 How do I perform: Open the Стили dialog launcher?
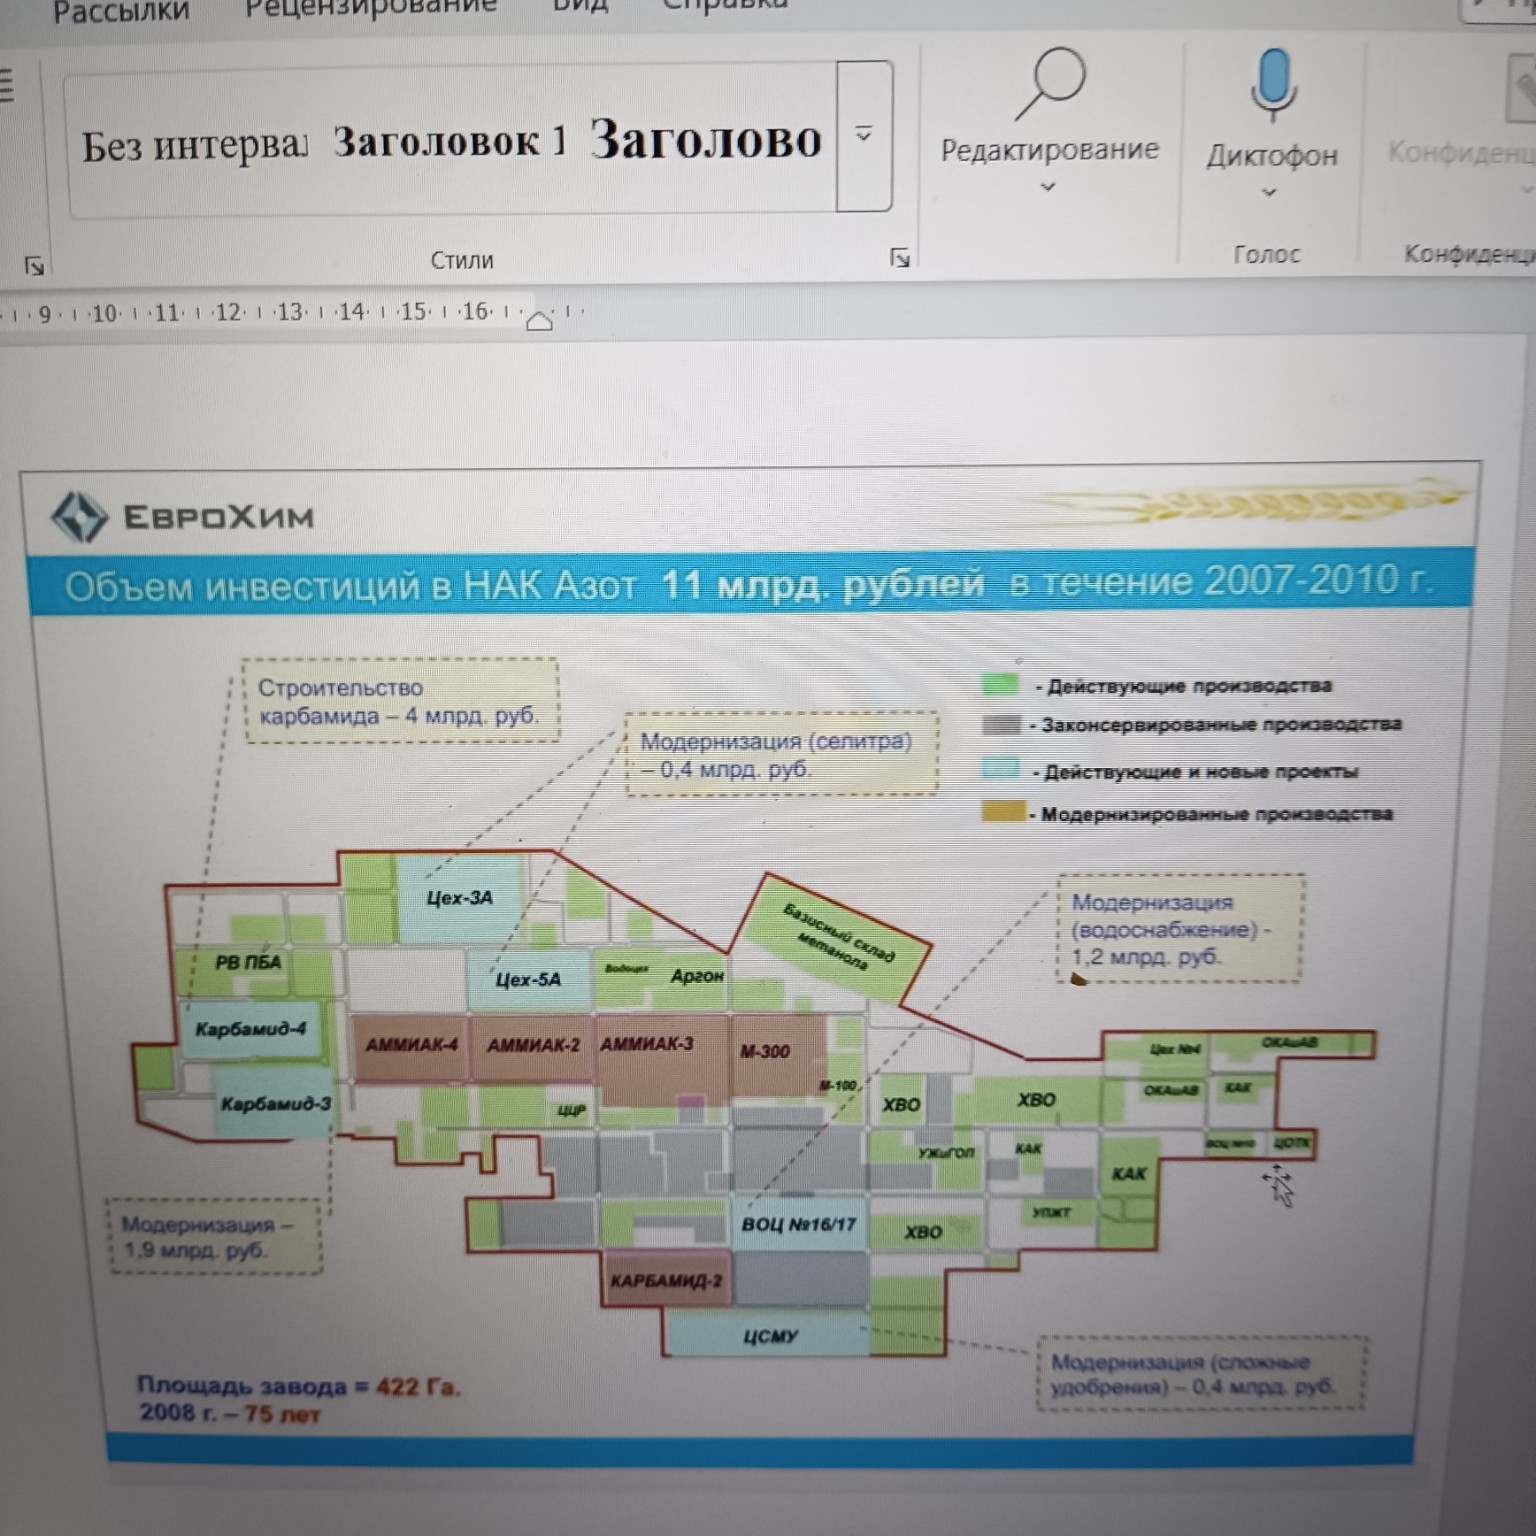(x=899, y=259)
